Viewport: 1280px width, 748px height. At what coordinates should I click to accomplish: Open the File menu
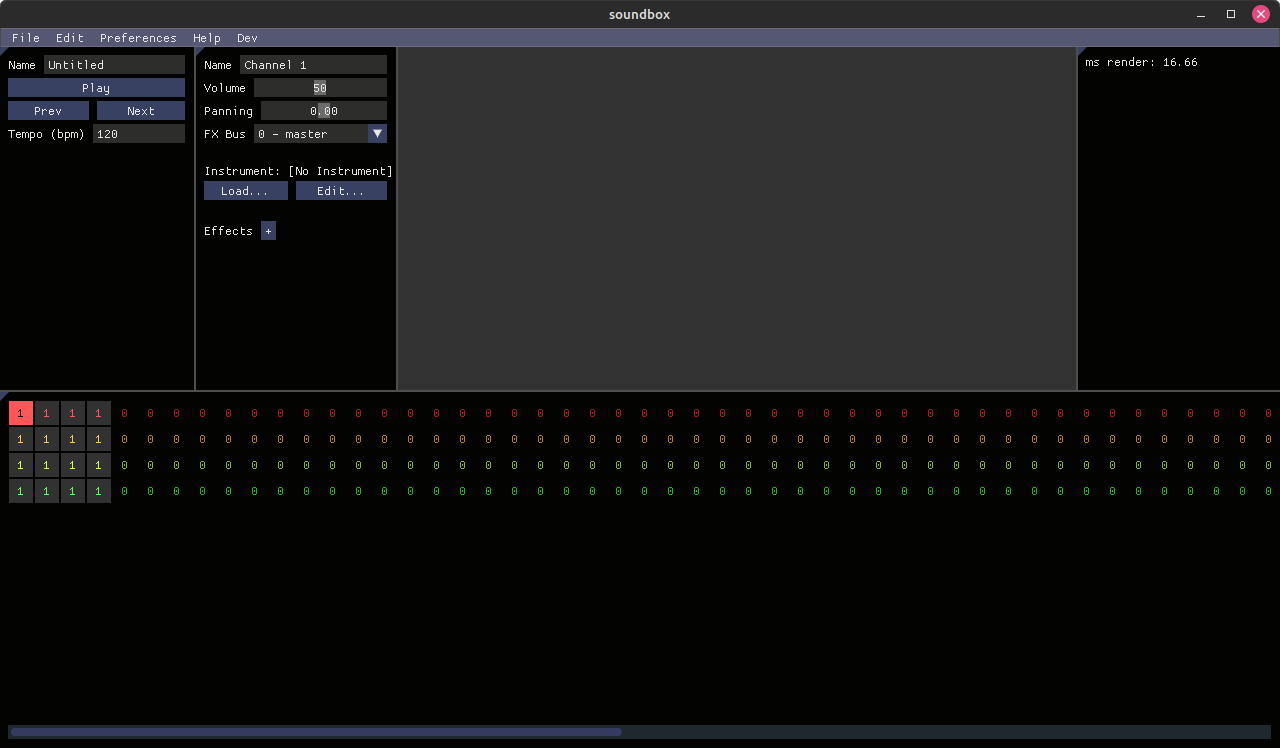26,38
